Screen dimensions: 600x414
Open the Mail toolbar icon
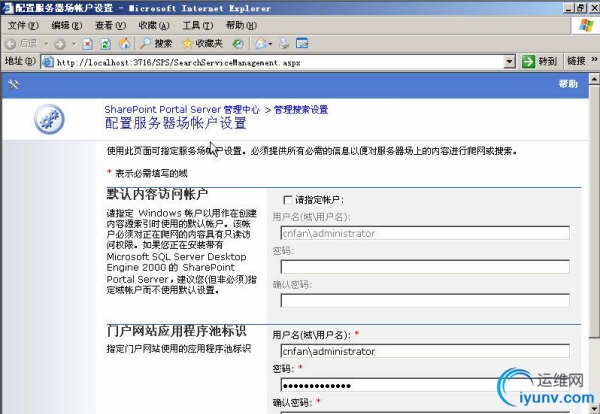tap(261, 44)
